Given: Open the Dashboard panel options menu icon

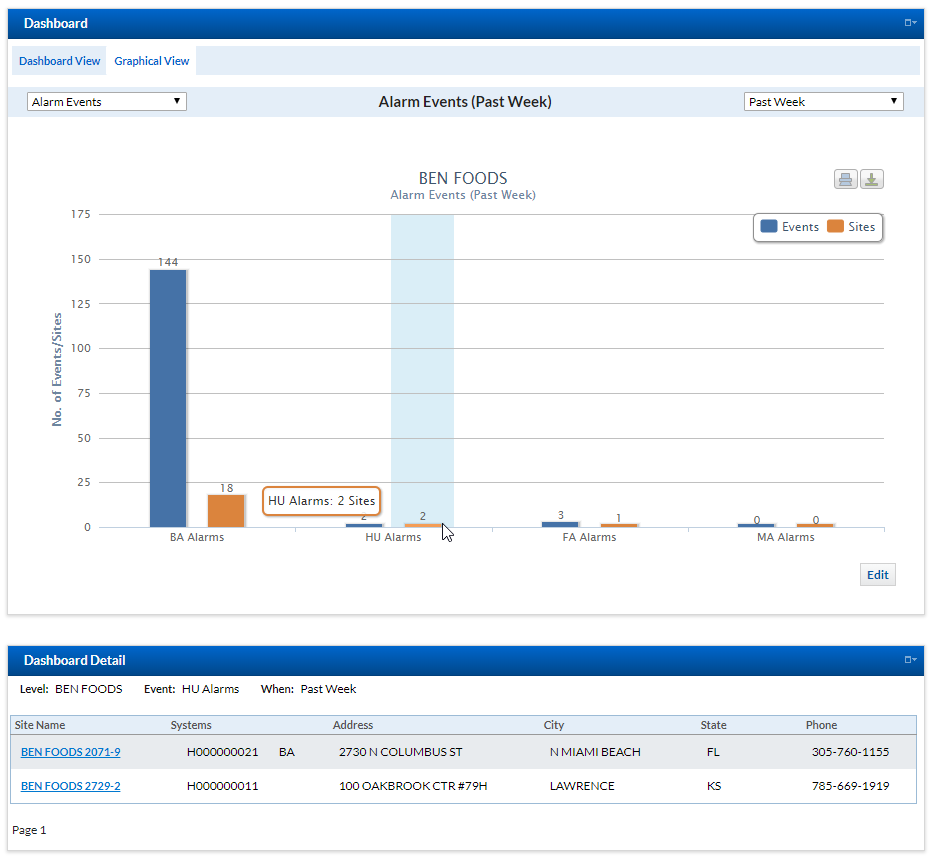Looking at the screenshot, I should click(x=910, y=23).
